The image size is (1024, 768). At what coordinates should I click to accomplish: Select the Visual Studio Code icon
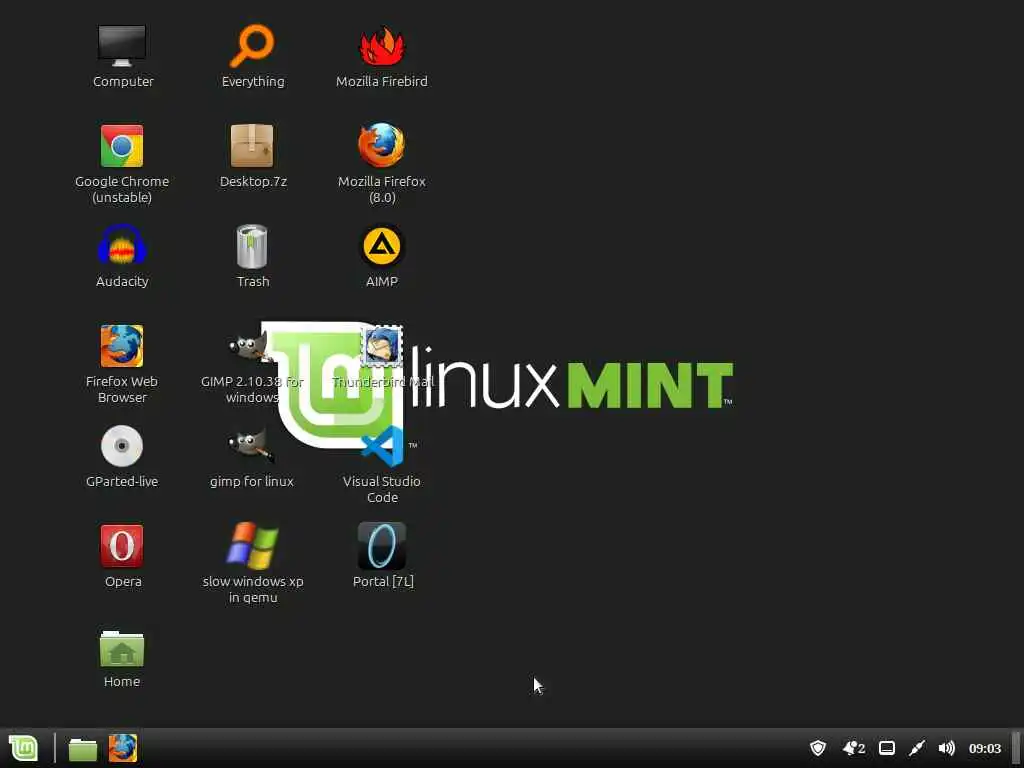382,446
